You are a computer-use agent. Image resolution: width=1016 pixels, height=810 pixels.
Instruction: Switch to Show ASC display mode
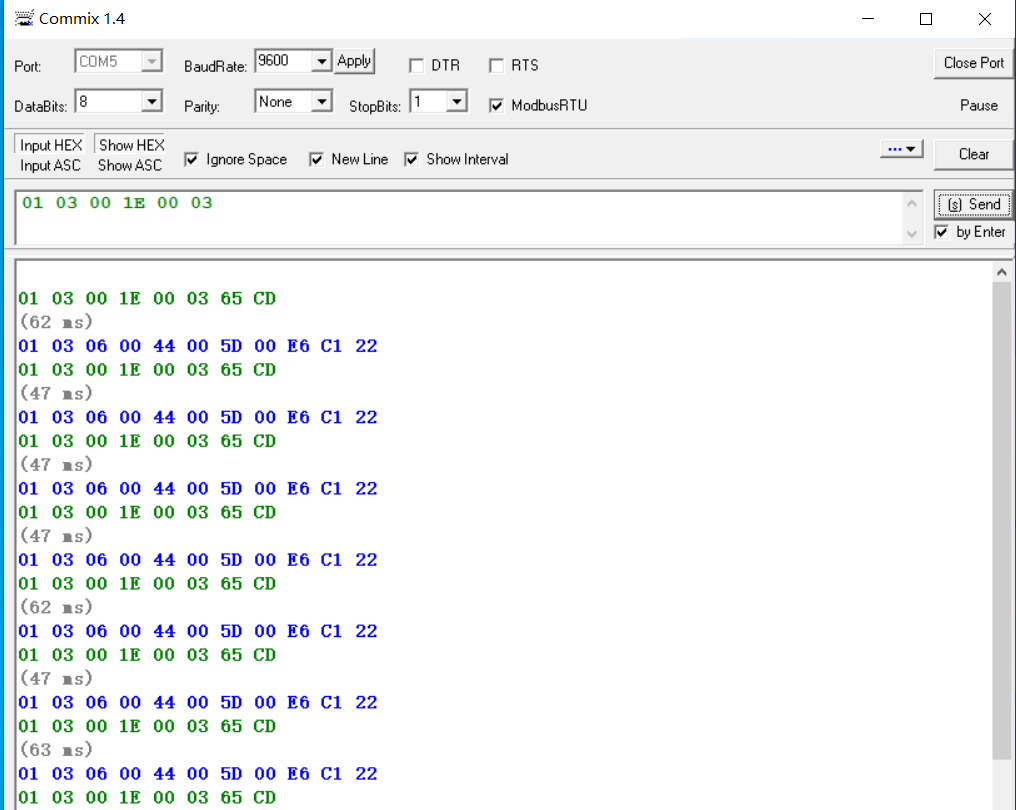130,166
